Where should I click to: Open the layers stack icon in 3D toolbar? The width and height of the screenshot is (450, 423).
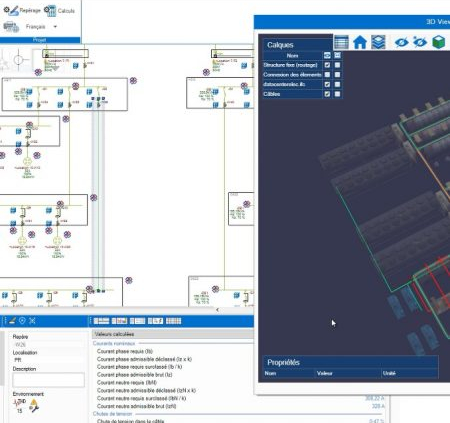[x=378, y=42]
